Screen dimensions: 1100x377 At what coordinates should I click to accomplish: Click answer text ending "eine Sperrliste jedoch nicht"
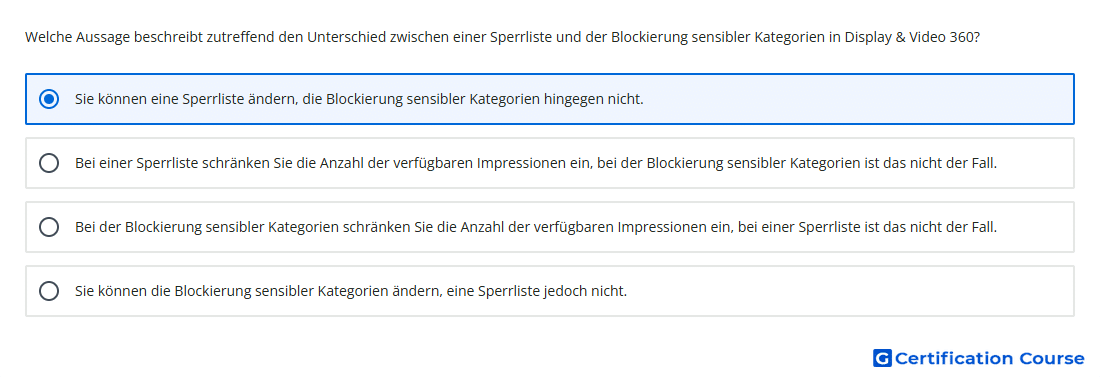351,291
